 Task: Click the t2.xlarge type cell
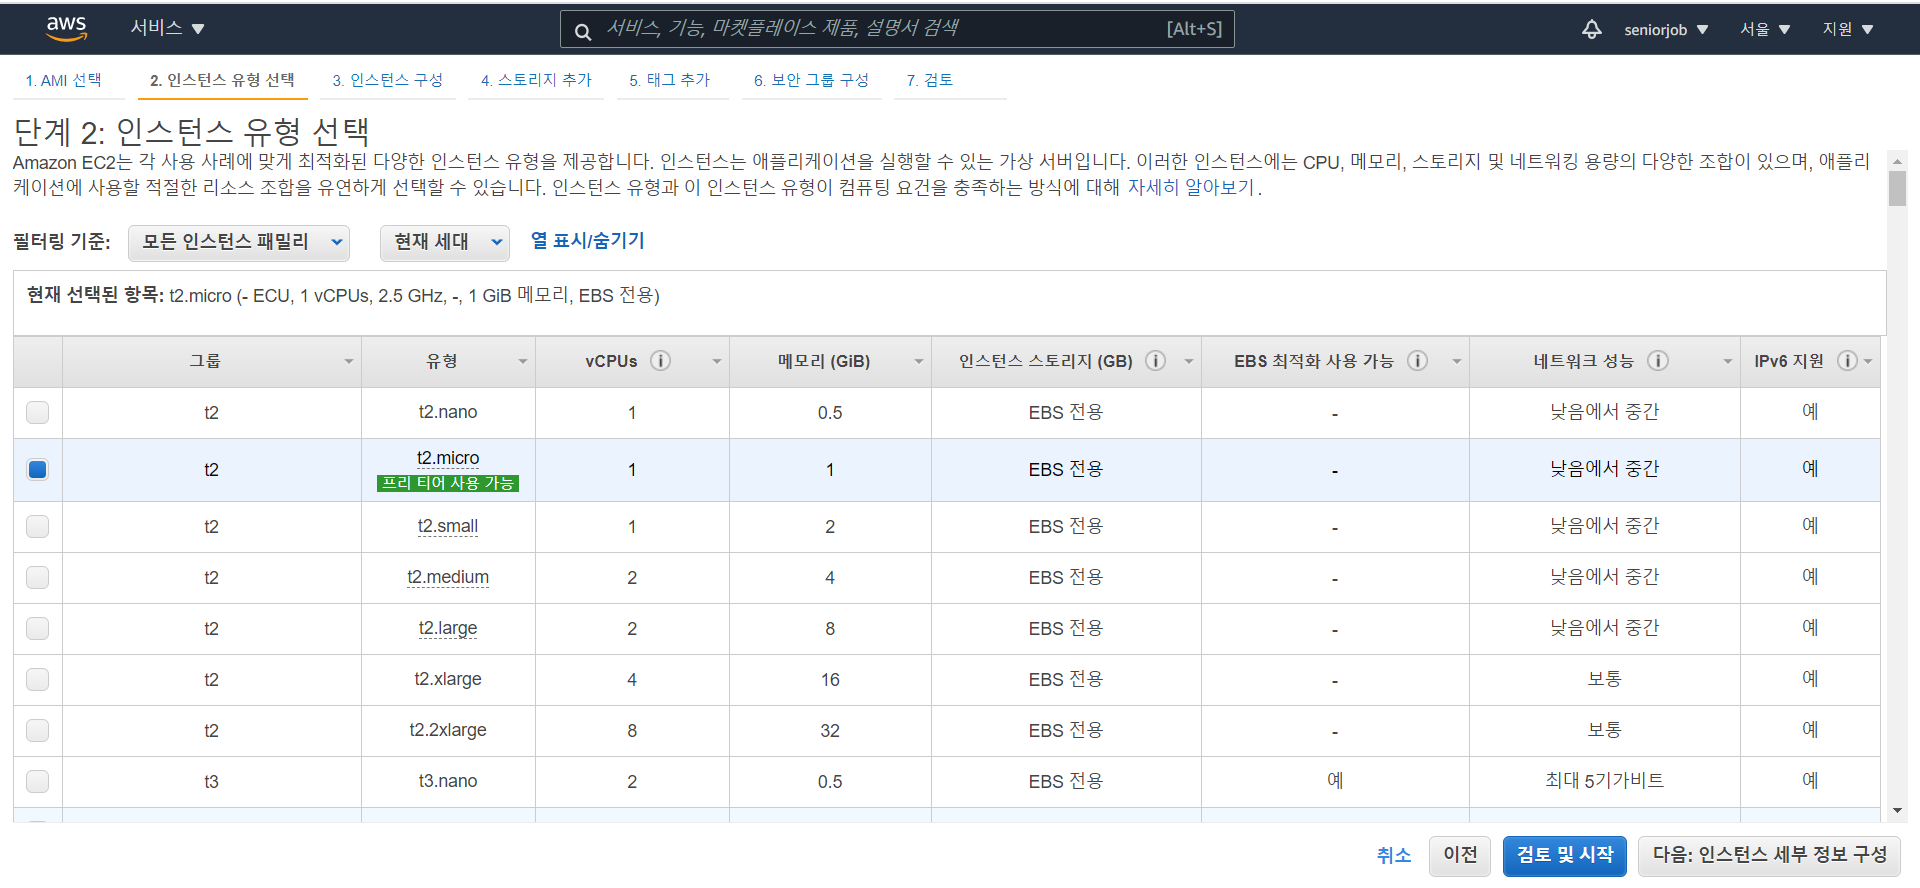tap(448, 679)
